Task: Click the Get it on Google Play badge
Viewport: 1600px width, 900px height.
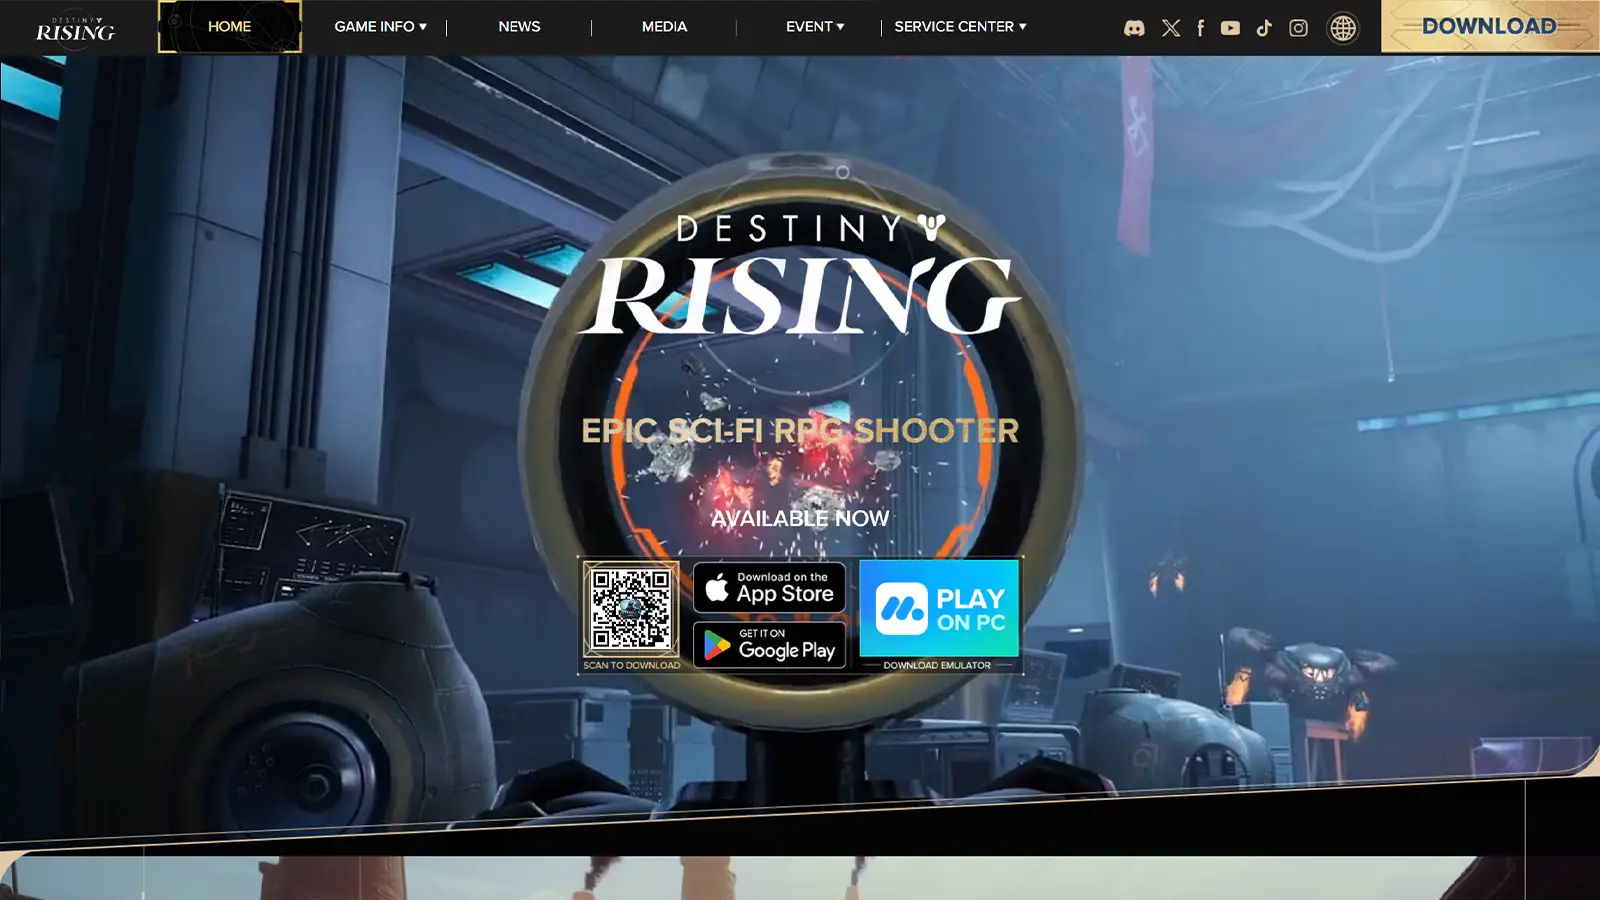Action: coord(769,646)
